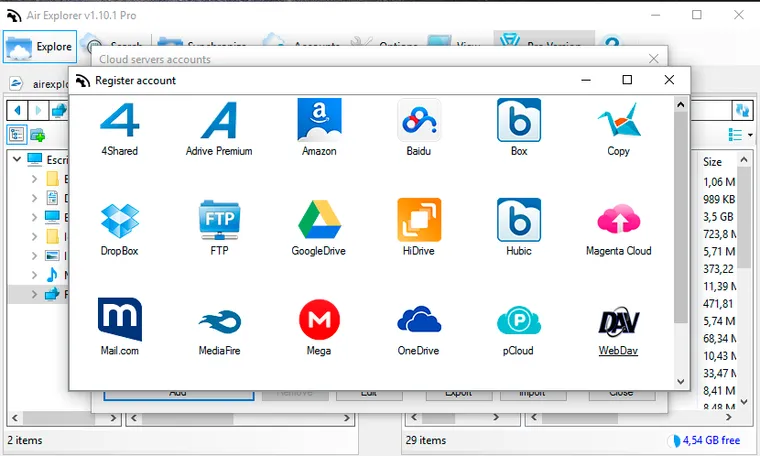760x456 pixels.
Task: Click the Register account vertical scrollbar thumb
Action: (x=681, y=217)
